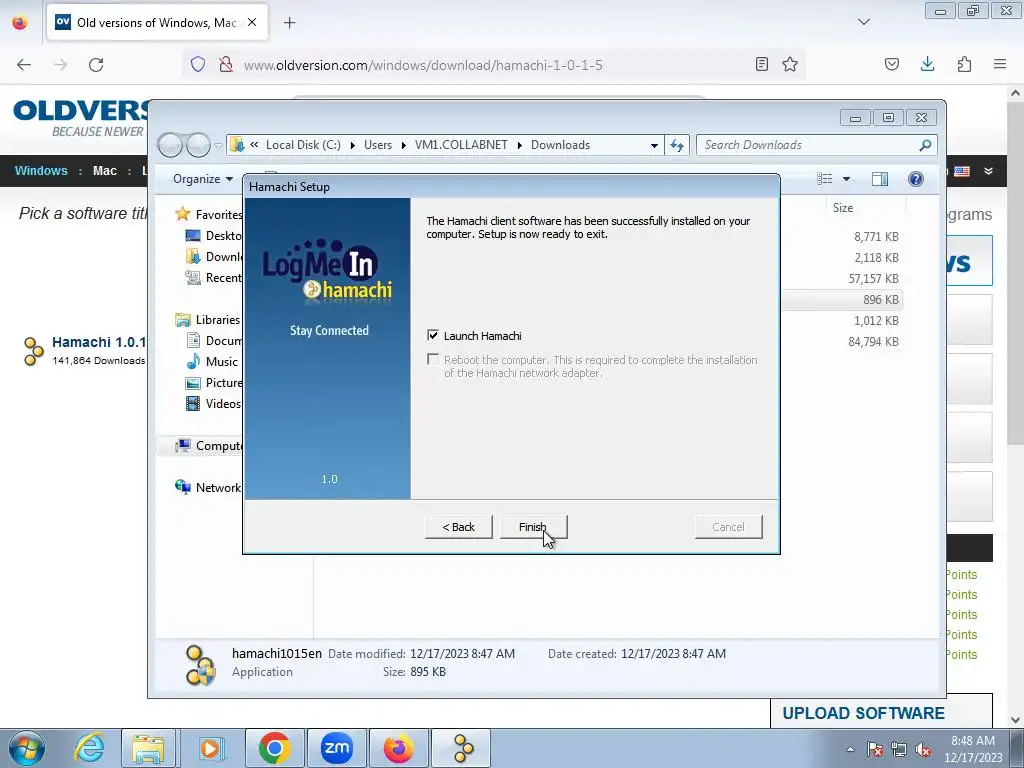The image size is (1024, 768).
Task: Select Local Disk (C:) in breadcrumb
Action: pyautogui.click(x=303, y=145)
